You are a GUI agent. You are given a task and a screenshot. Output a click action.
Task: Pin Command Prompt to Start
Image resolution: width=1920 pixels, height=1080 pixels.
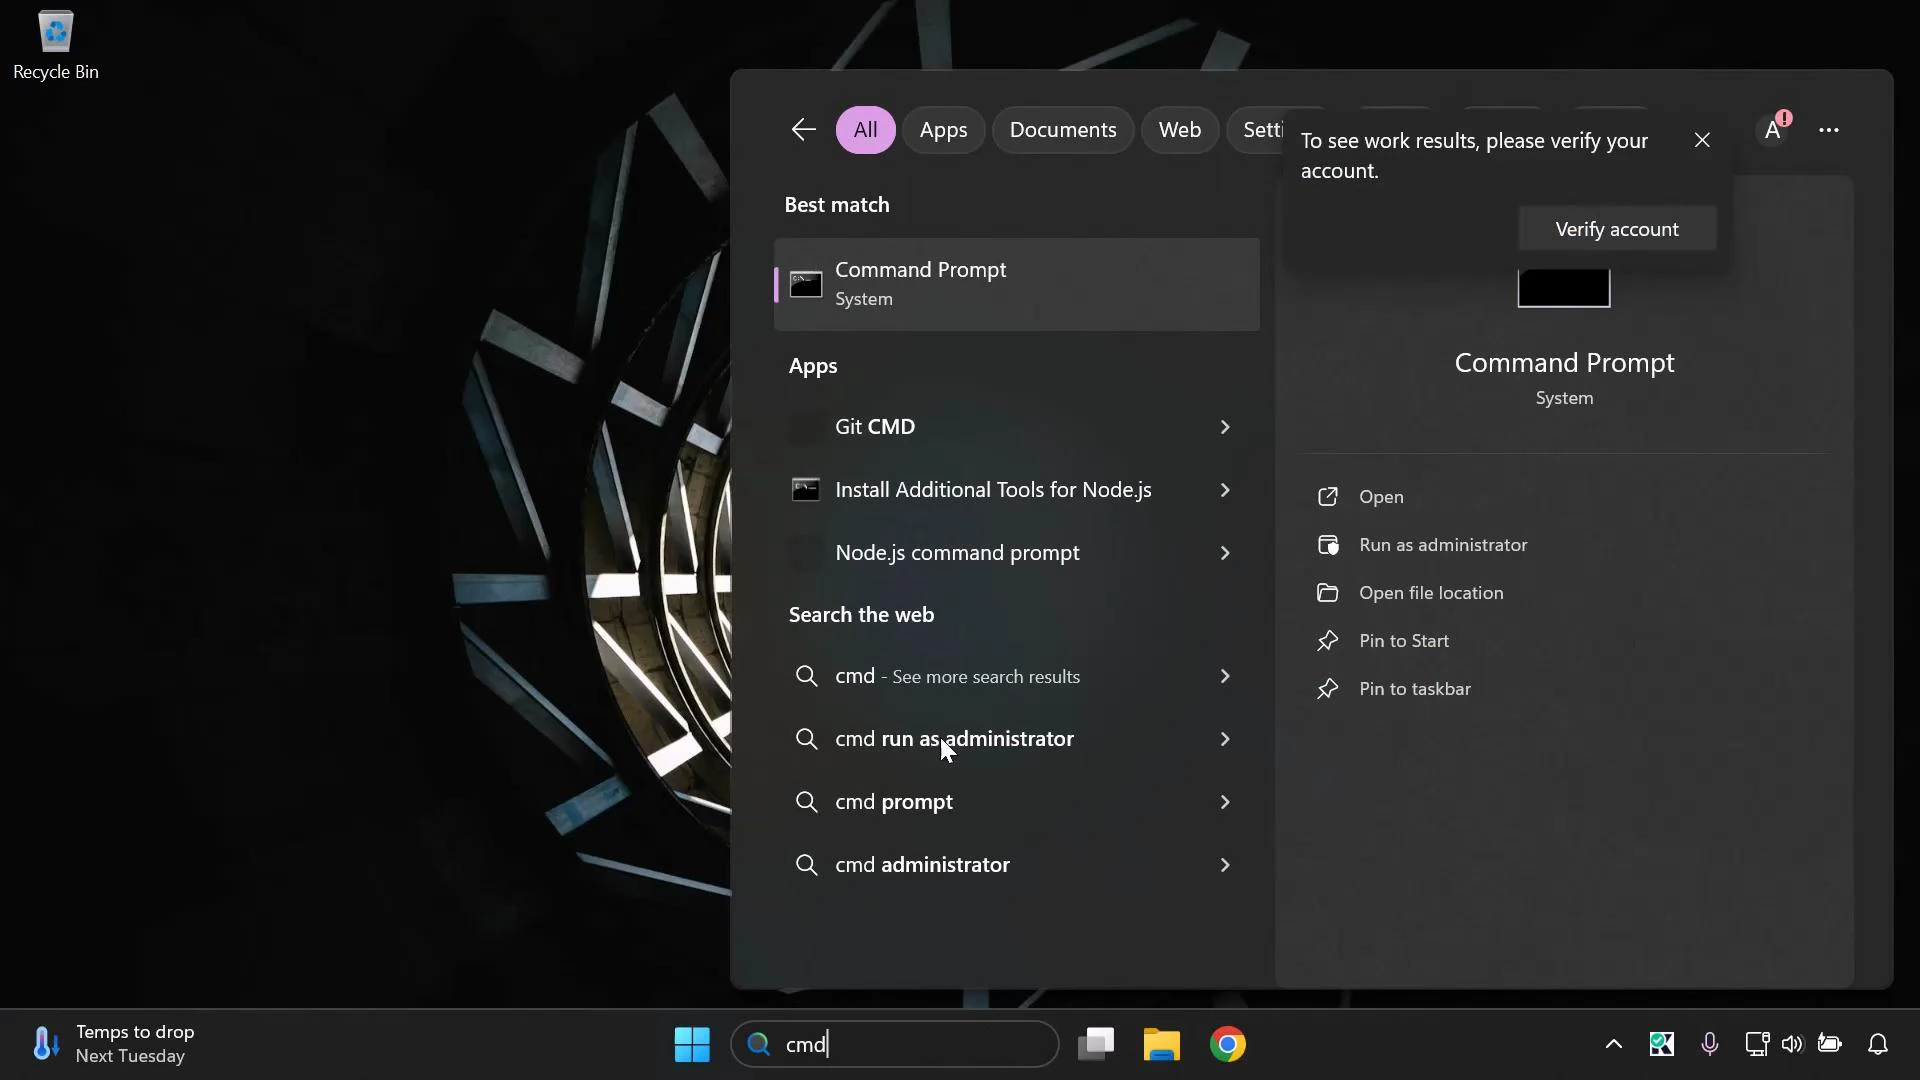[x=1403, y=641]
